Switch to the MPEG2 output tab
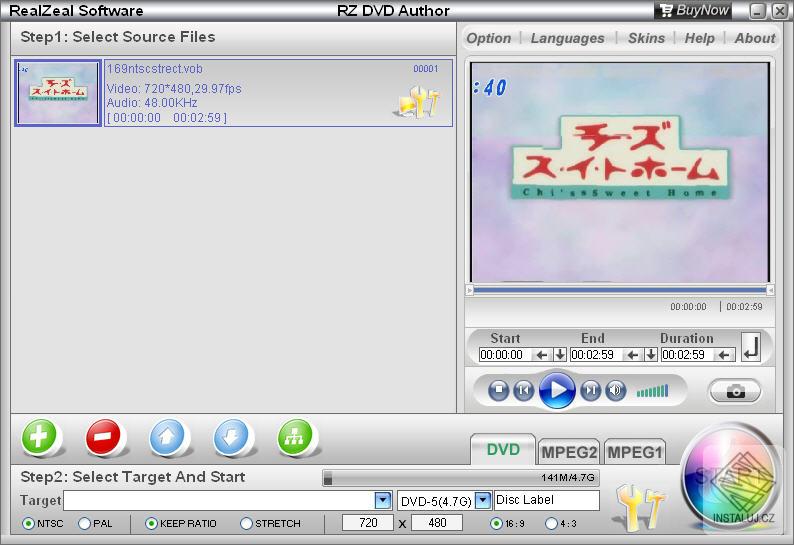The height and width of the screenshot is (545, 794). (569, 451)
